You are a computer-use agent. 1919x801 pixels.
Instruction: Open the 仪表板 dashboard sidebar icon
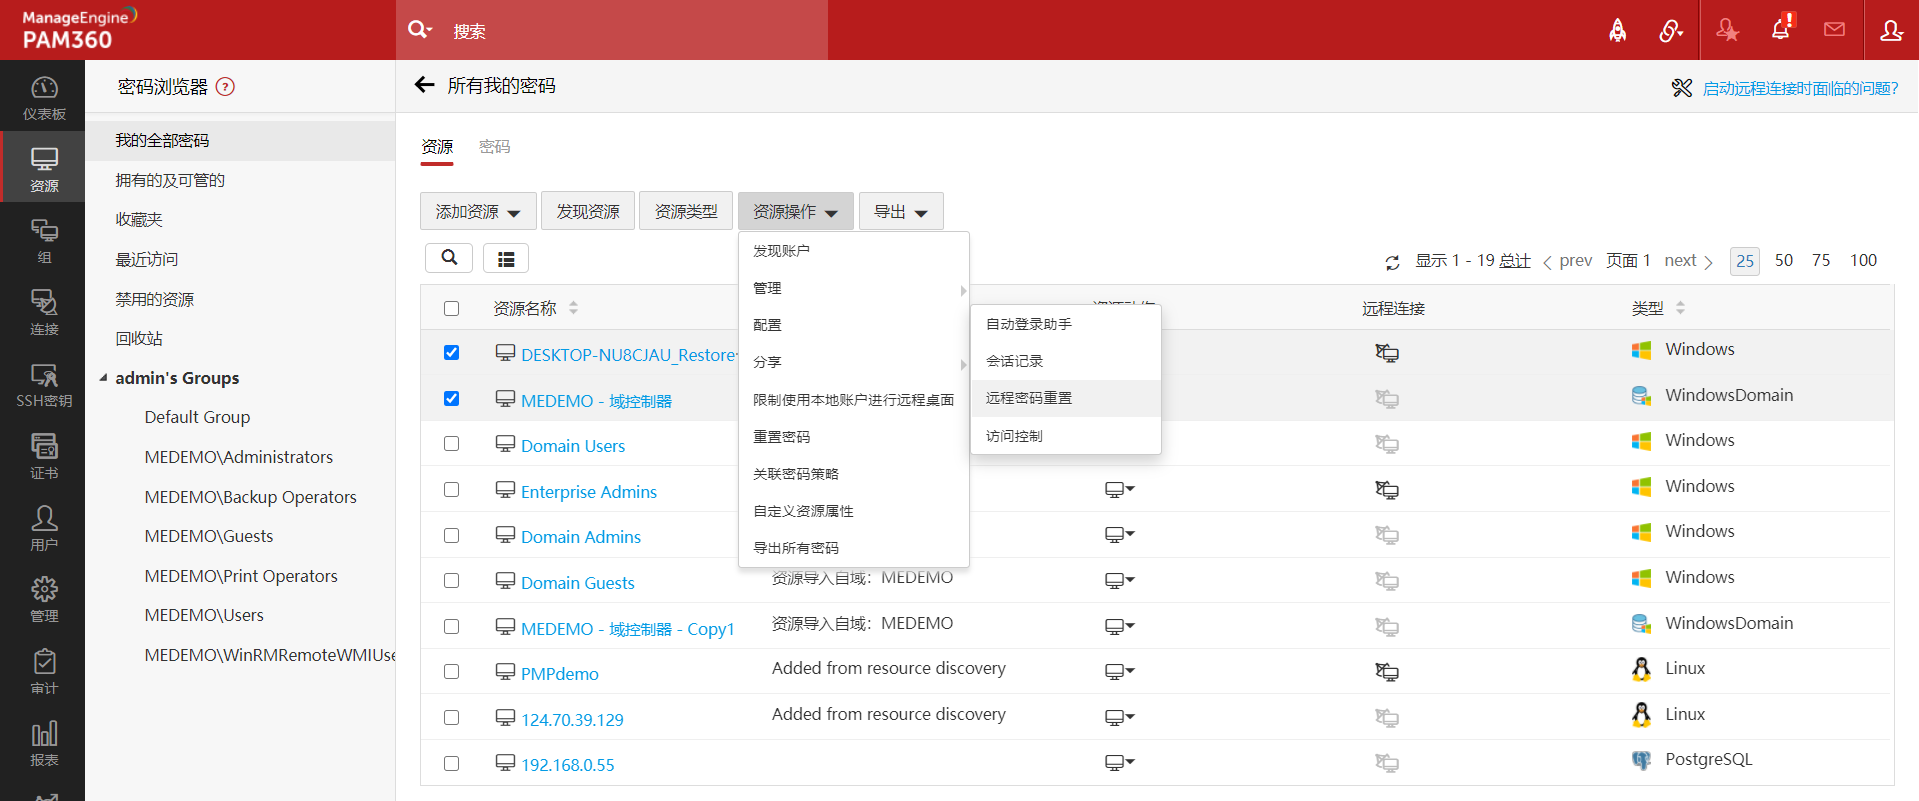[x=44, y=98]
